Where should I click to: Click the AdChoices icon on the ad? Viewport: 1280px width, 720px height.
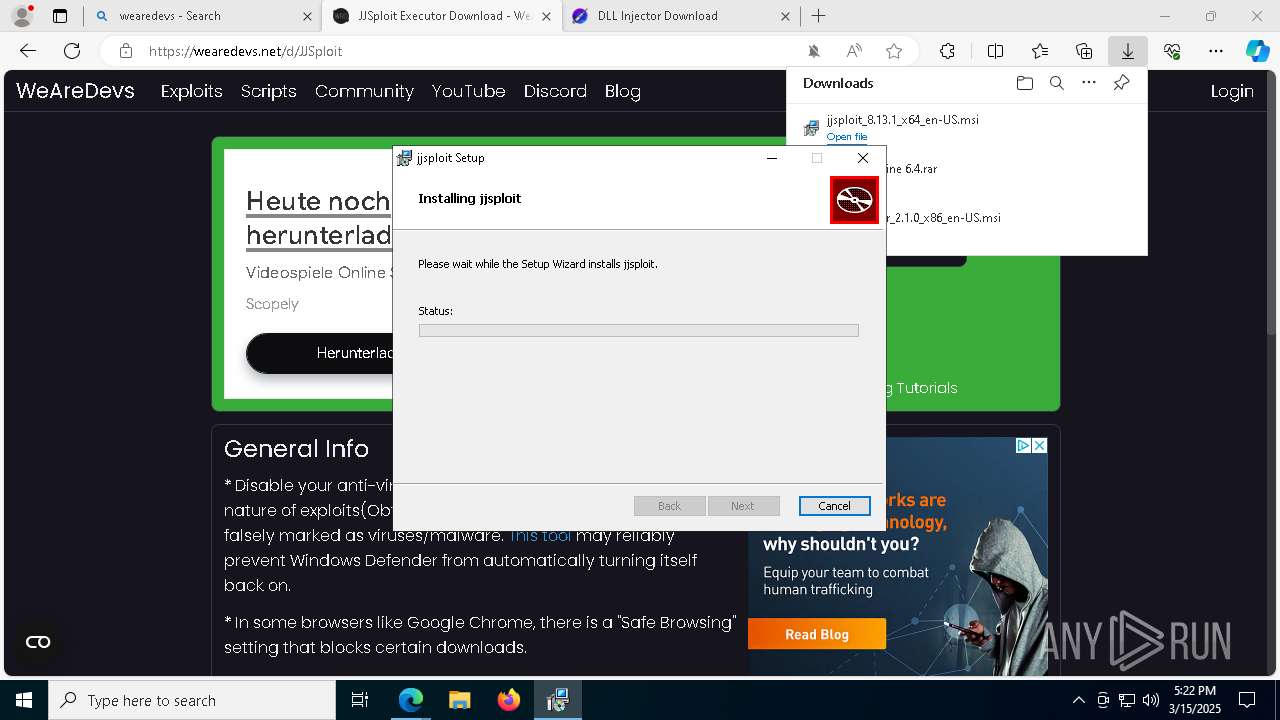(1024, 446)
